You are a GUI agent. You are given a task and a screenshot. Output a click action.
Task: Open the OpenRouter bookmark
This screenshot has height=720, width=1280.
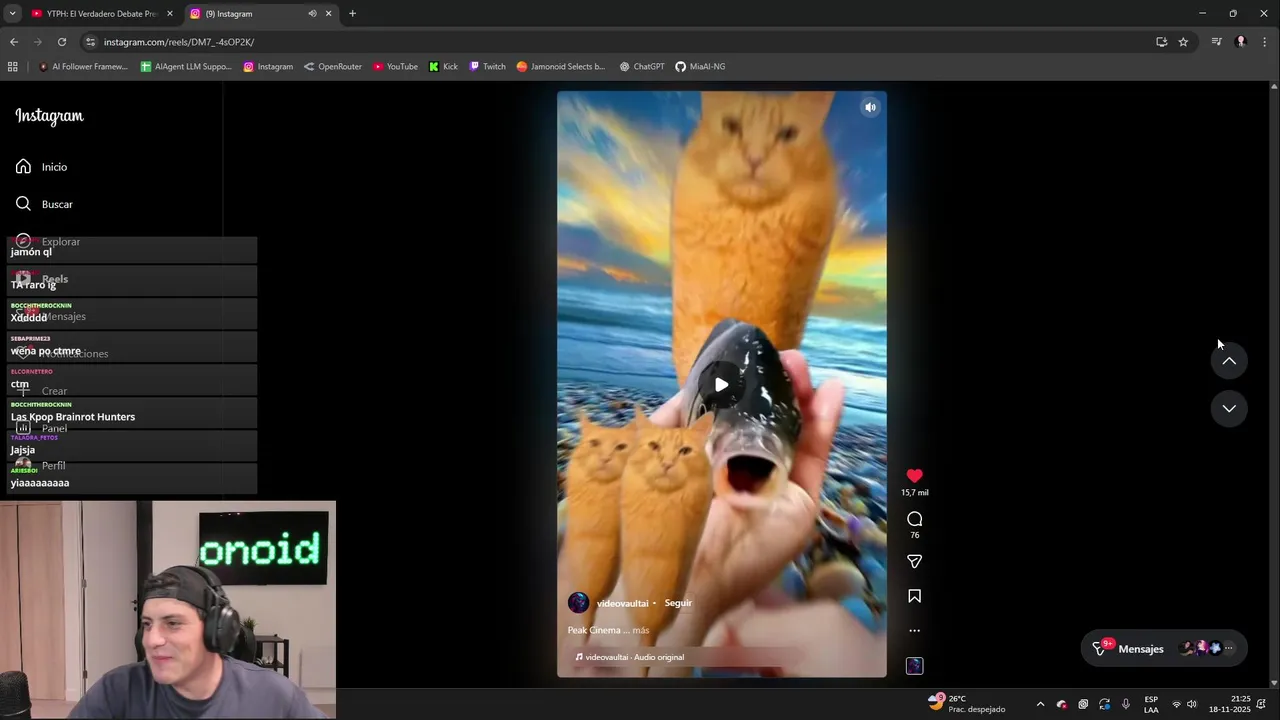tap(333, 67)
